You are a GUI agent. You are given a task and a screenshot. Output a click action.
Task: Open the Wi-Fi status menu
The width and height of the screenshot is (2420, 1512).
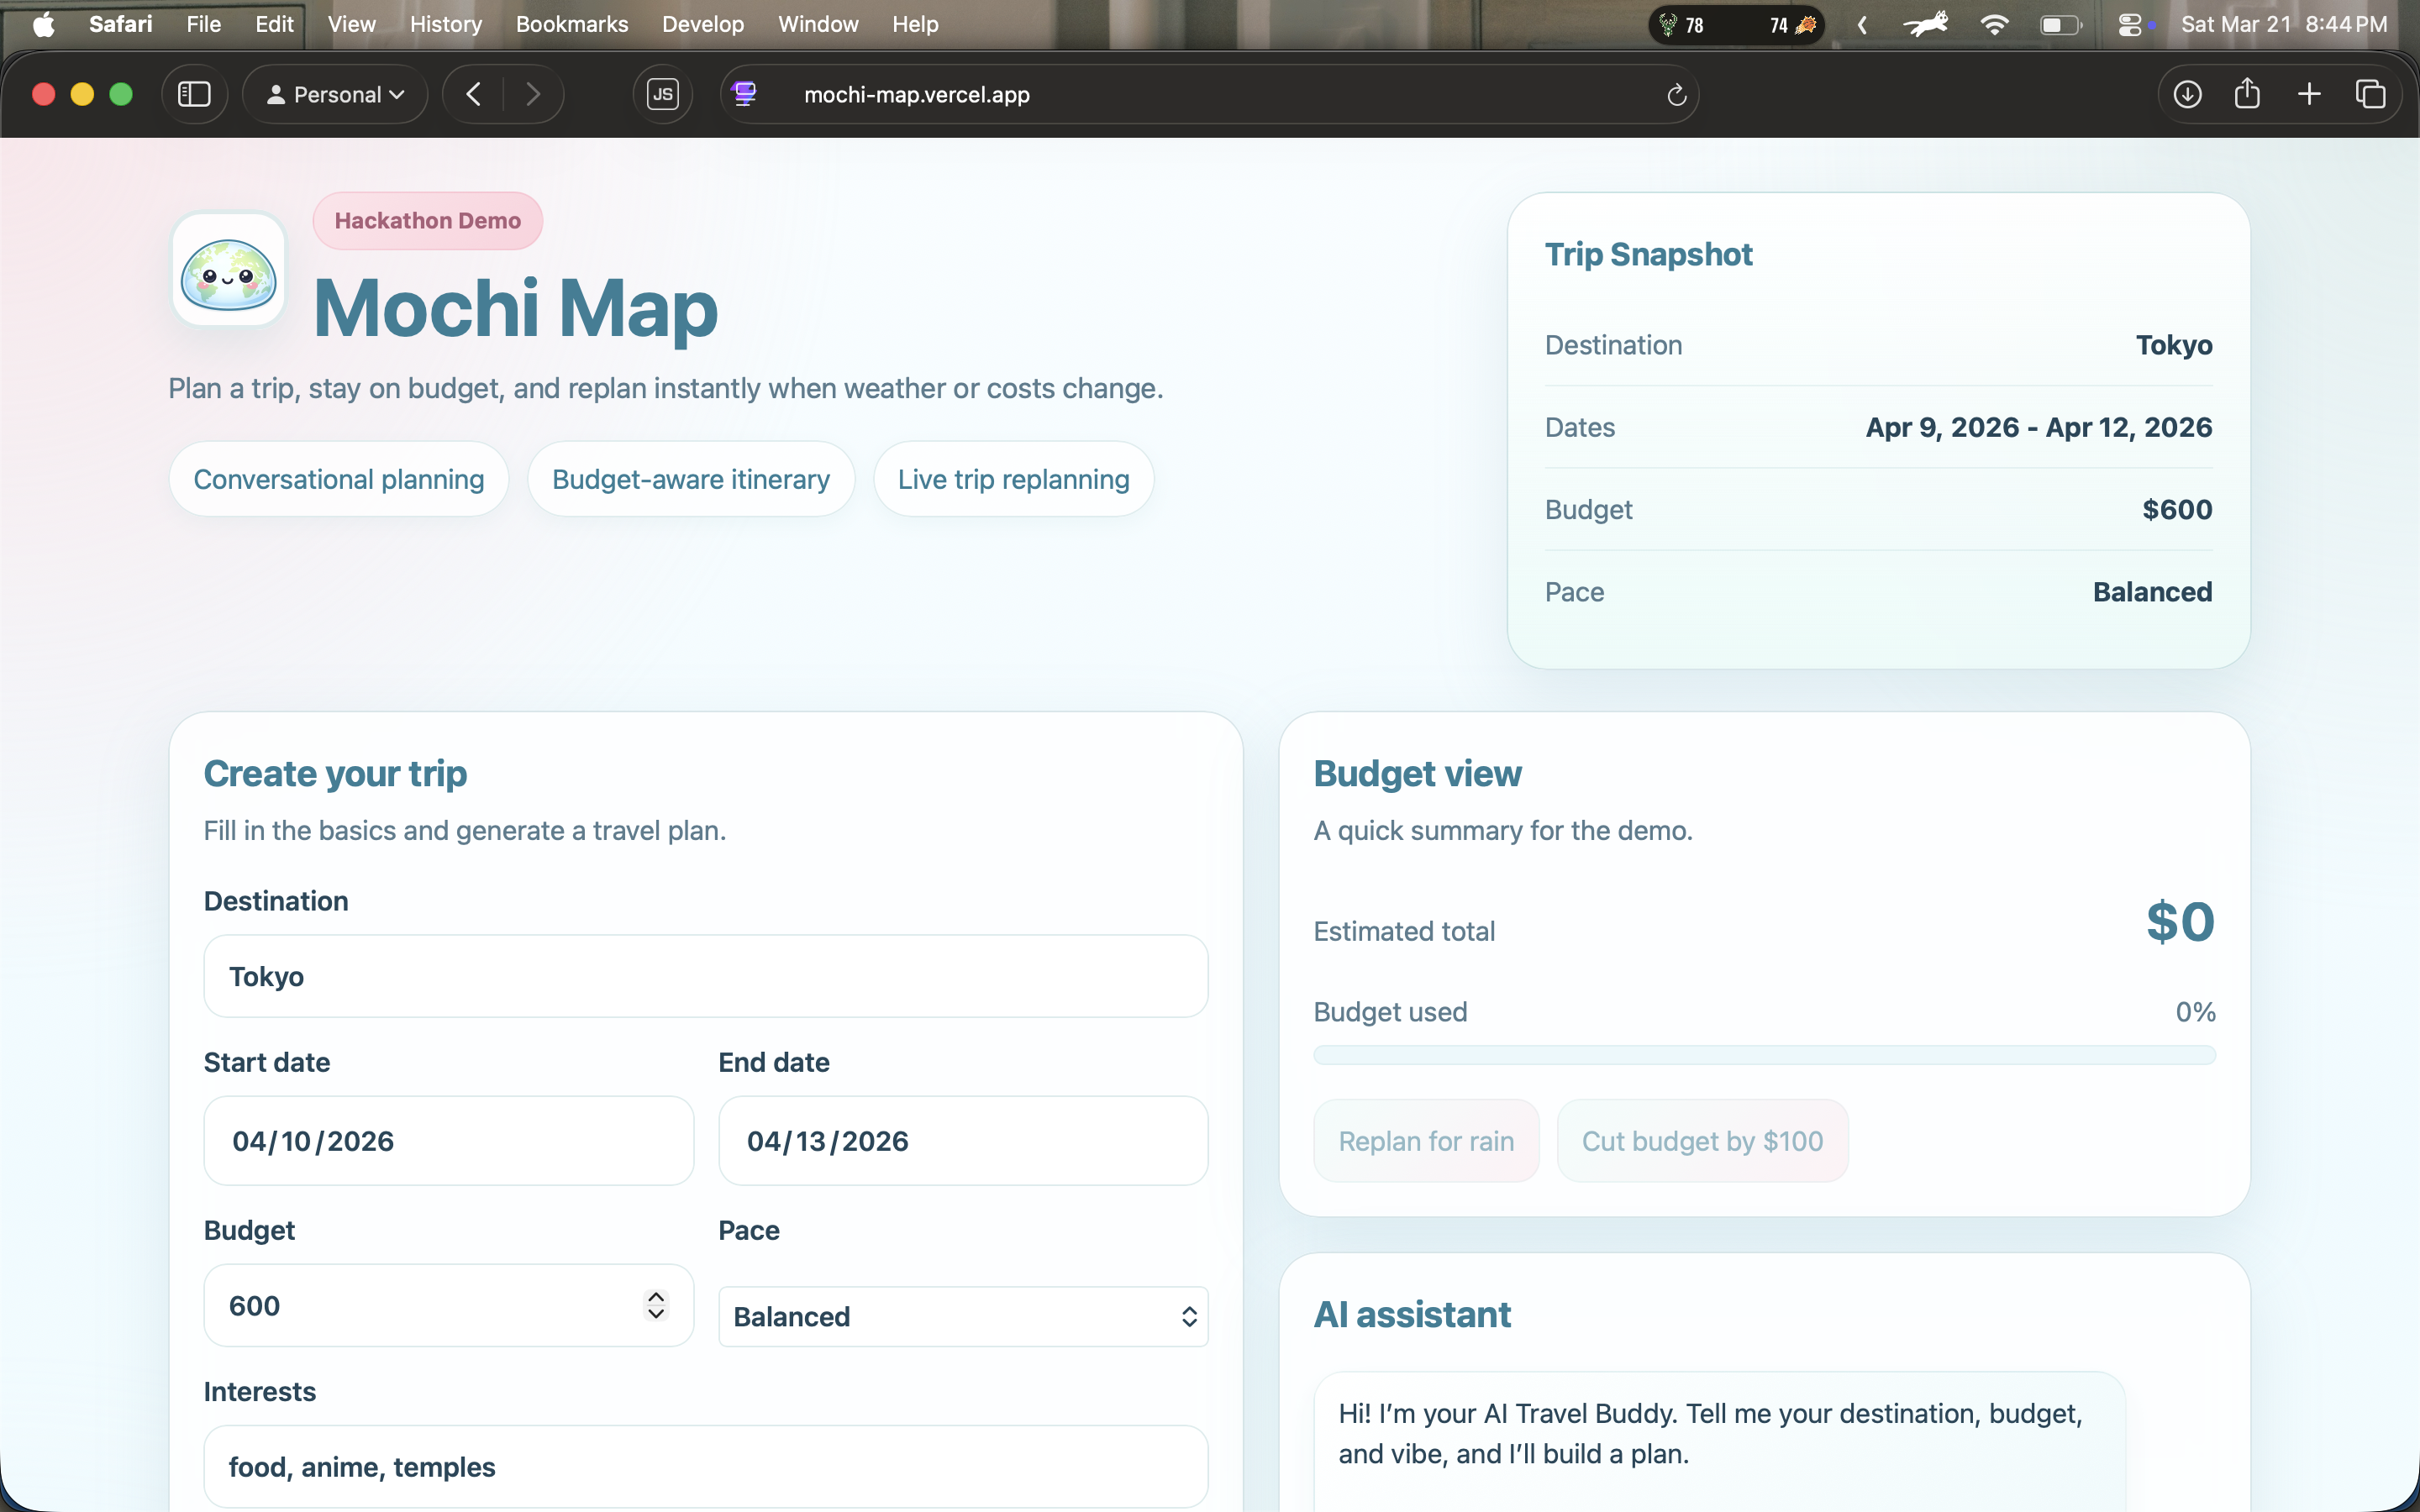pyautogui.click(x=1994, y=24)
